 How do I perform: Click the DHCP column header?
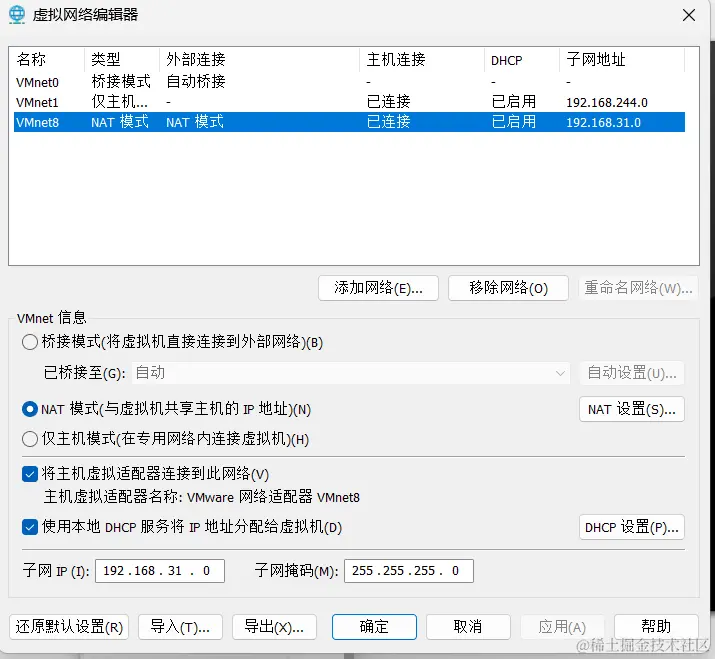point(522,60)
